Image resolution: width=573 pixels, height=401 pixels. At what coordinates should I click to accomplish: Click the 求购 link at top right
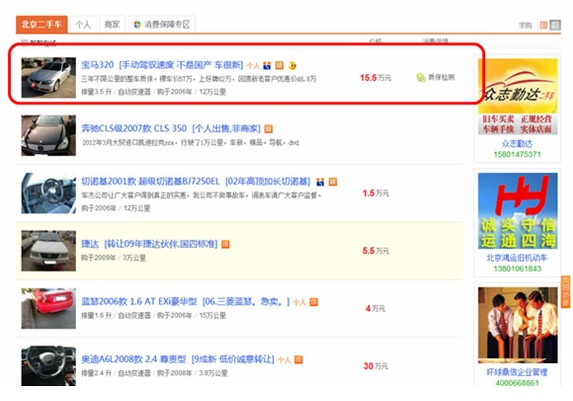click(525, 25)
